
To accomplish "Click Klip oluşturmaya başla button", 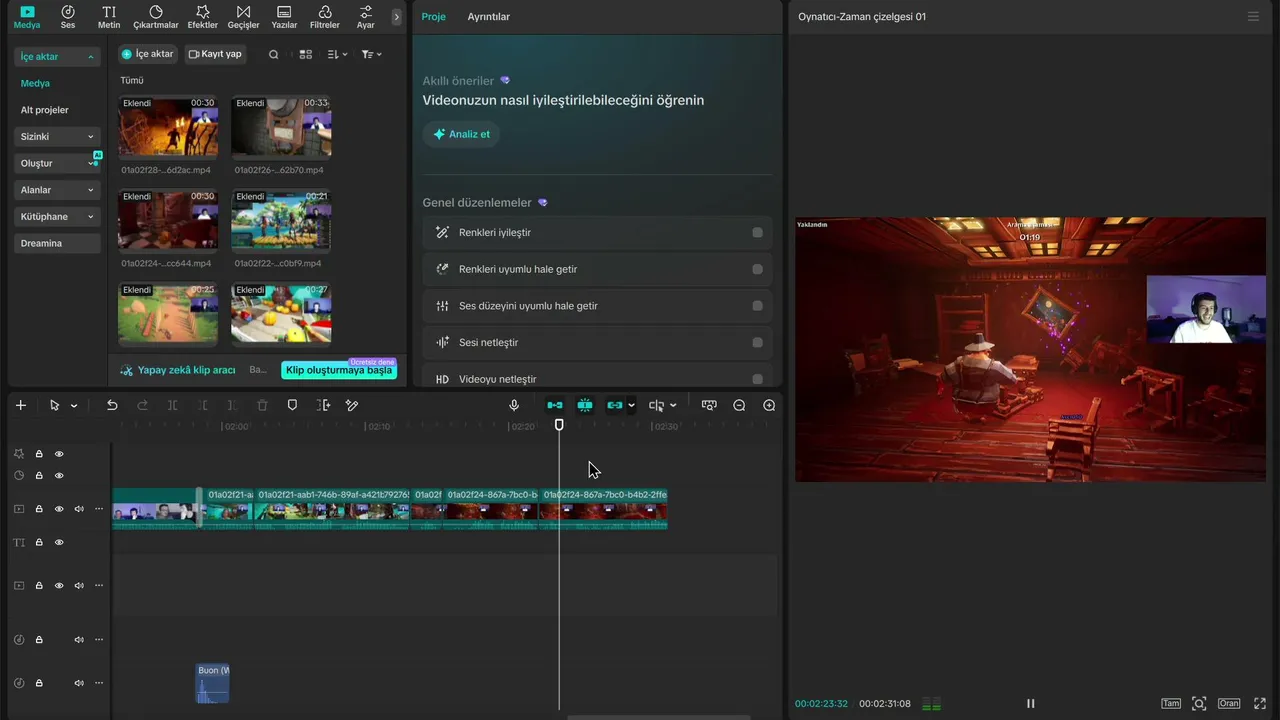I will coord(339,370).
